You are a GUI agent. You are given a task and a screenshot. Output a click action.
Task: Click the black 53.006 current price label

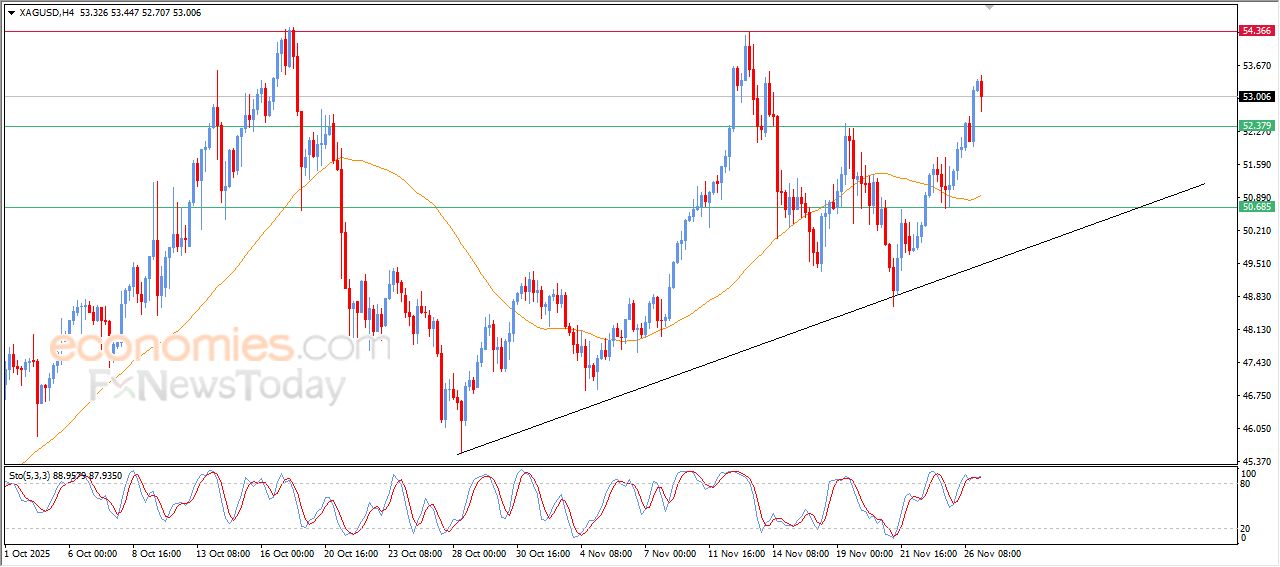click(x=1256, y=97)
